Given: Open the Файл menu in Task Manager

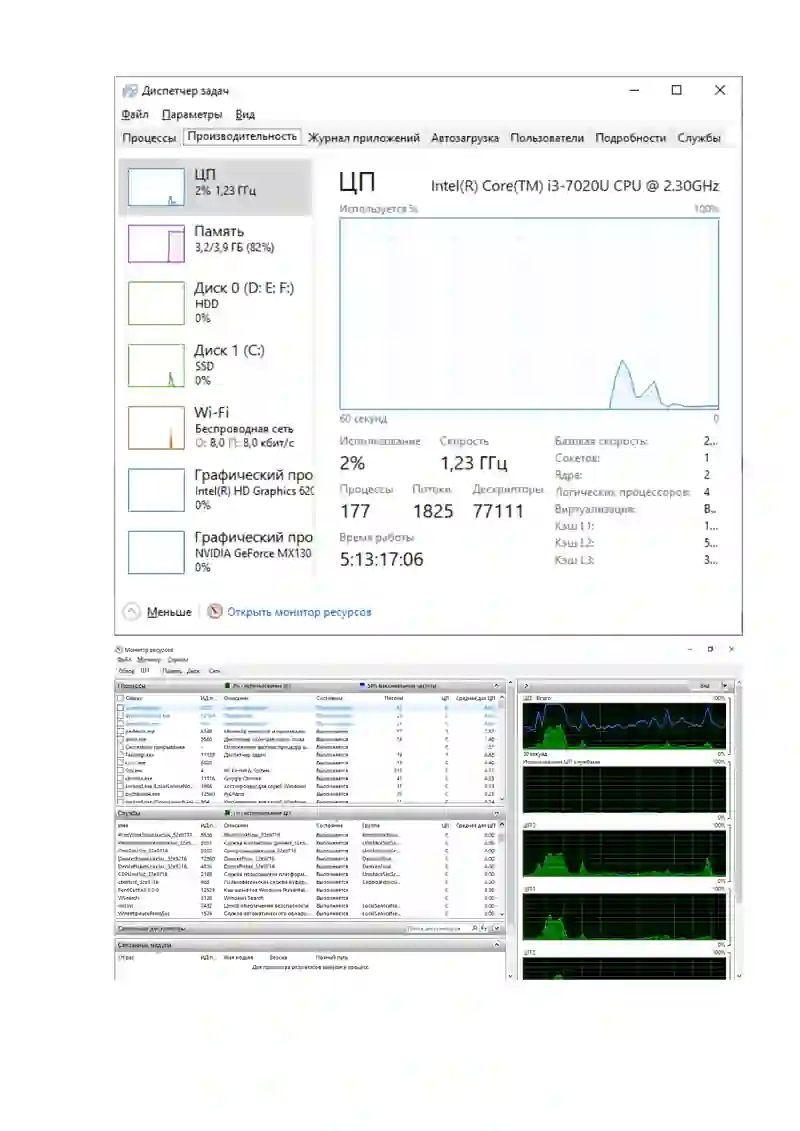Looking at the screenshot, I should pyautogui.click(x=135, y=114).
